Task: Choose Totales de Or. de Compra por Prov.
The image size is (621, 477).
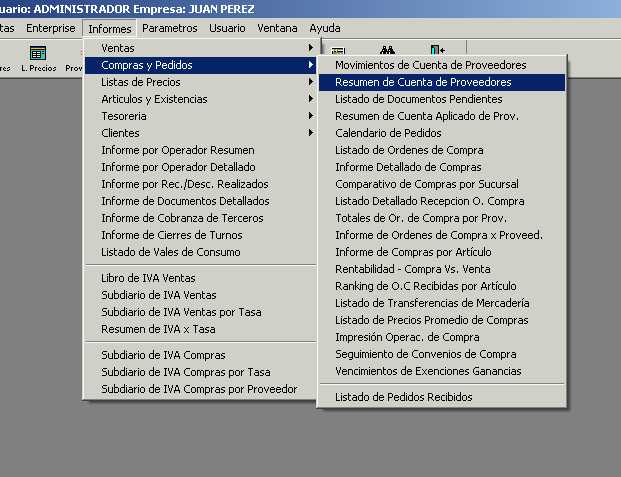Action: coord(442,218)
